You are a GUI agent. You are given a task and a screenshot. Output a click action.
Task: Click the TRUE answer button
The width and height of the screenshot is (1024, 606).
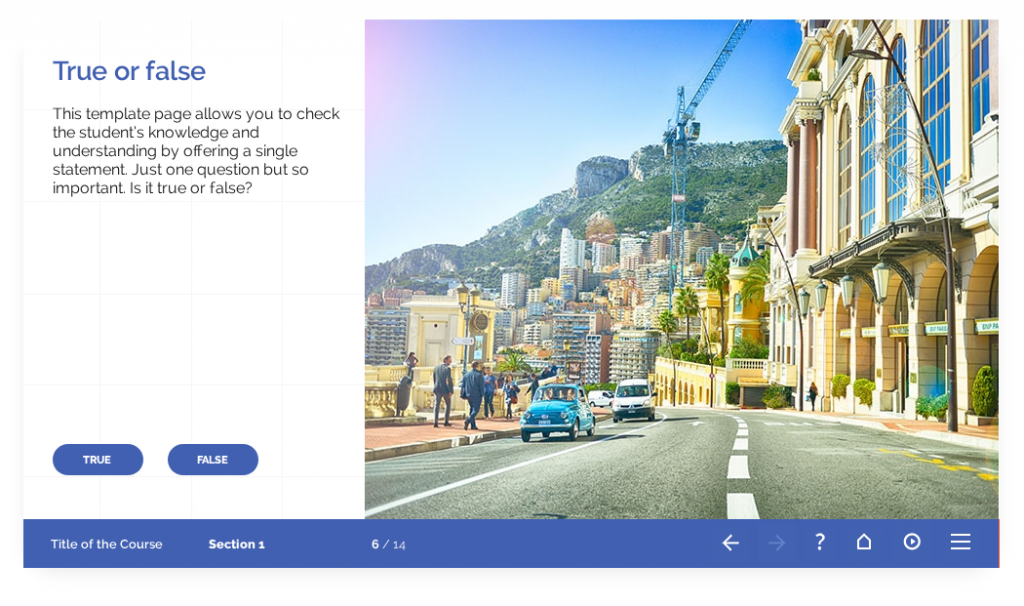[98, 460]
